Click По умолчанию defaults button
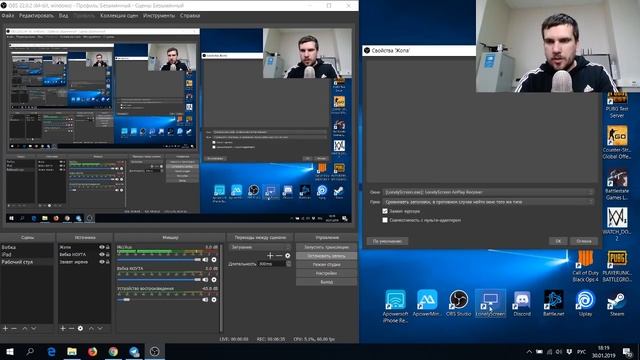 tap(387, 241)
